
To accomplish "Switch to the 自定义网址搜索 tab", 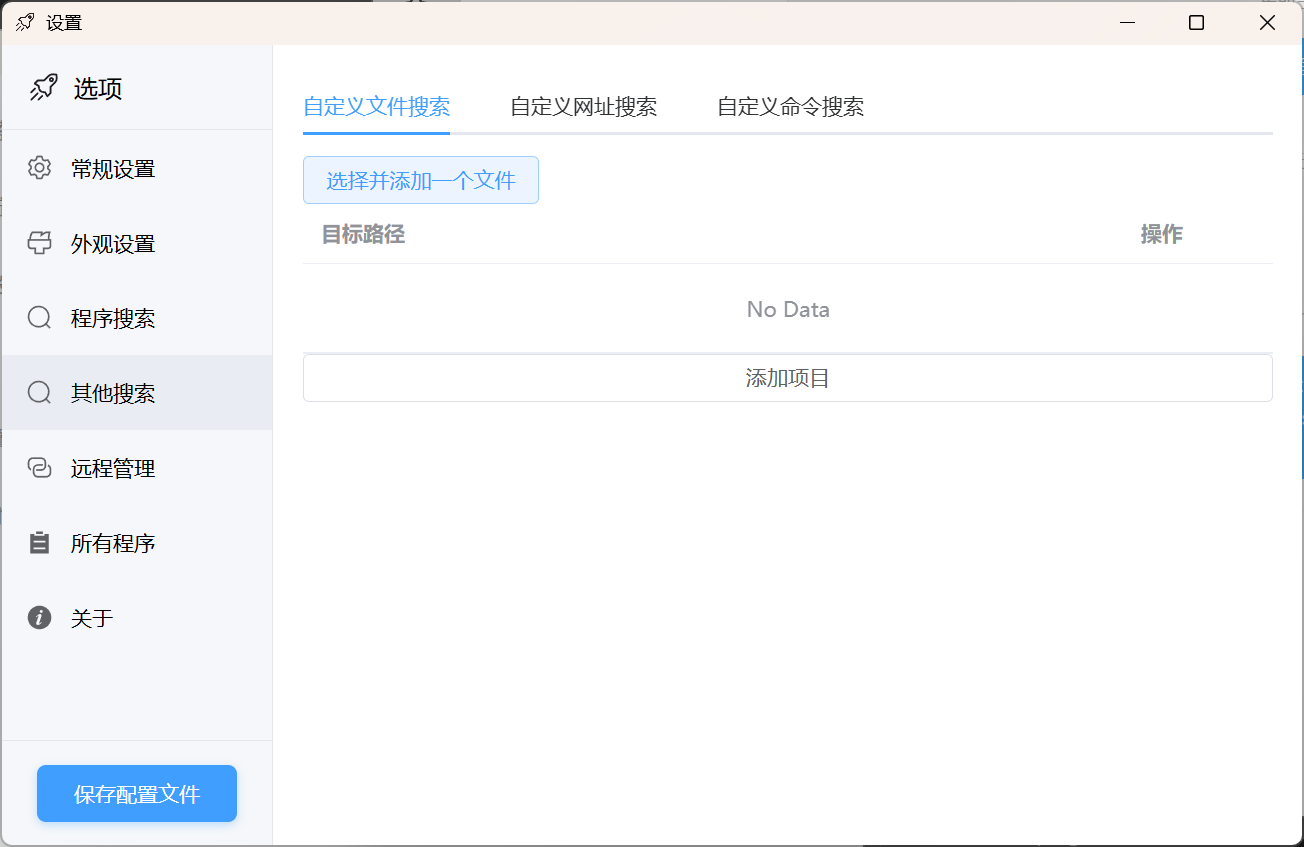I will pyautogui.click(x=583, y=107).
